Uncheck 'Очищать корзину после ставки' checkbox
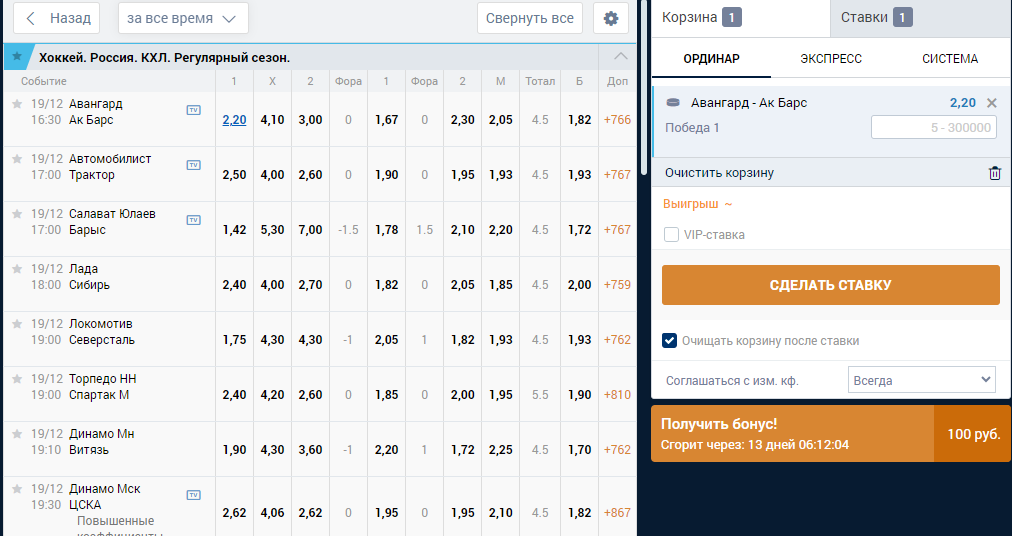 point(669,340)
